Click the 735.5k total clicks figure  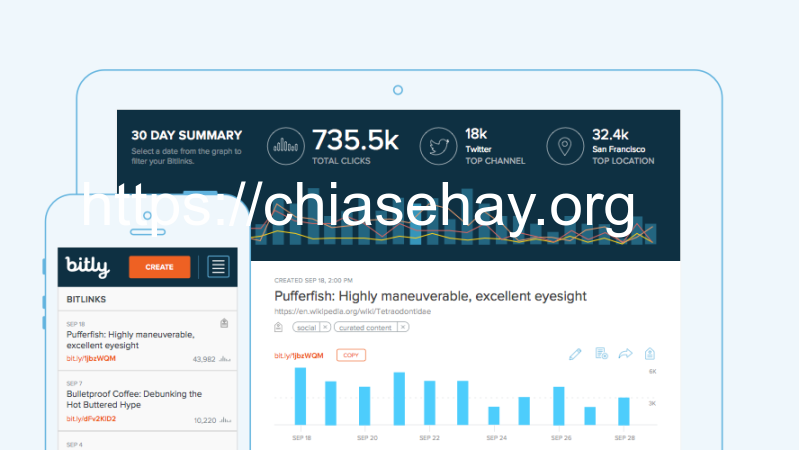[355, 140]
